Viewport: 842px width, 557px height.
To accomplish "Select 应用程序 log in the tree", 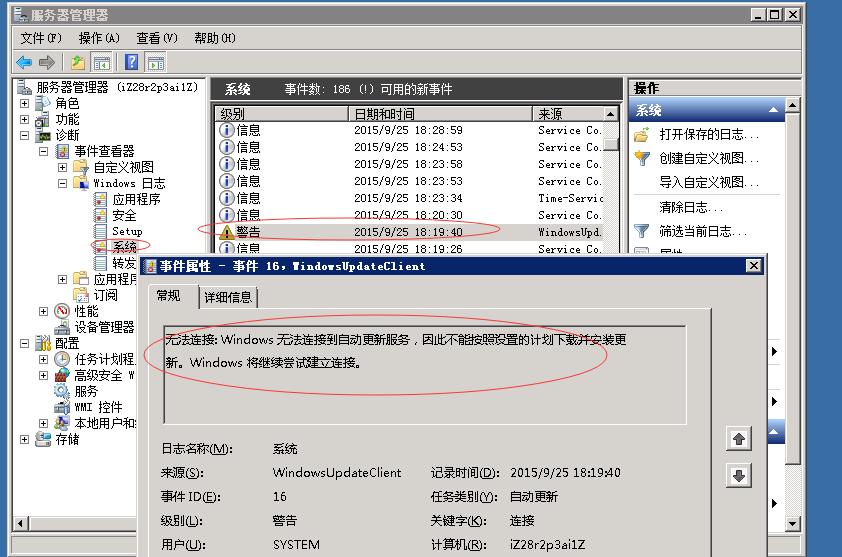I will click(x=136, y=199).
